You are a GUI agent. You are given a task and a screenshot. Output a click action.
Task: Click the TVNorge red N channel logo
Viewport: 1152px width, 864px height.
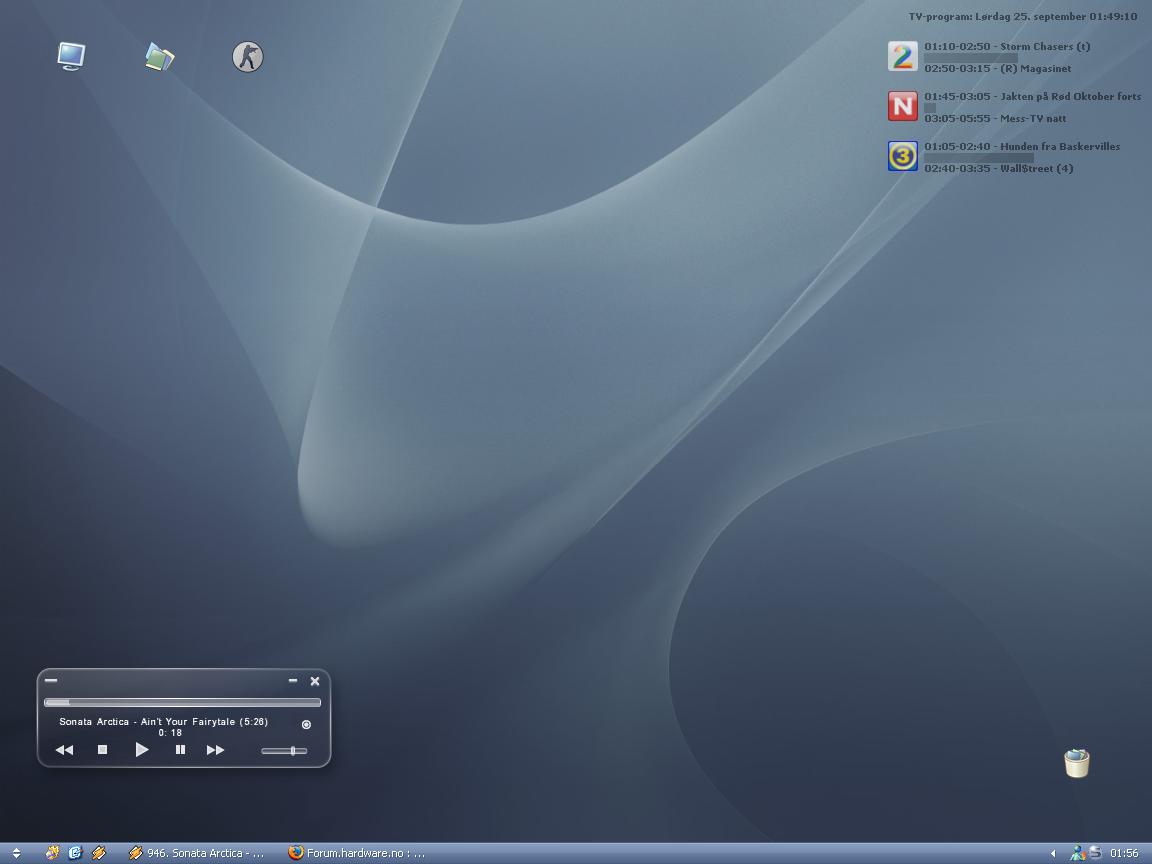click(902, 106)
